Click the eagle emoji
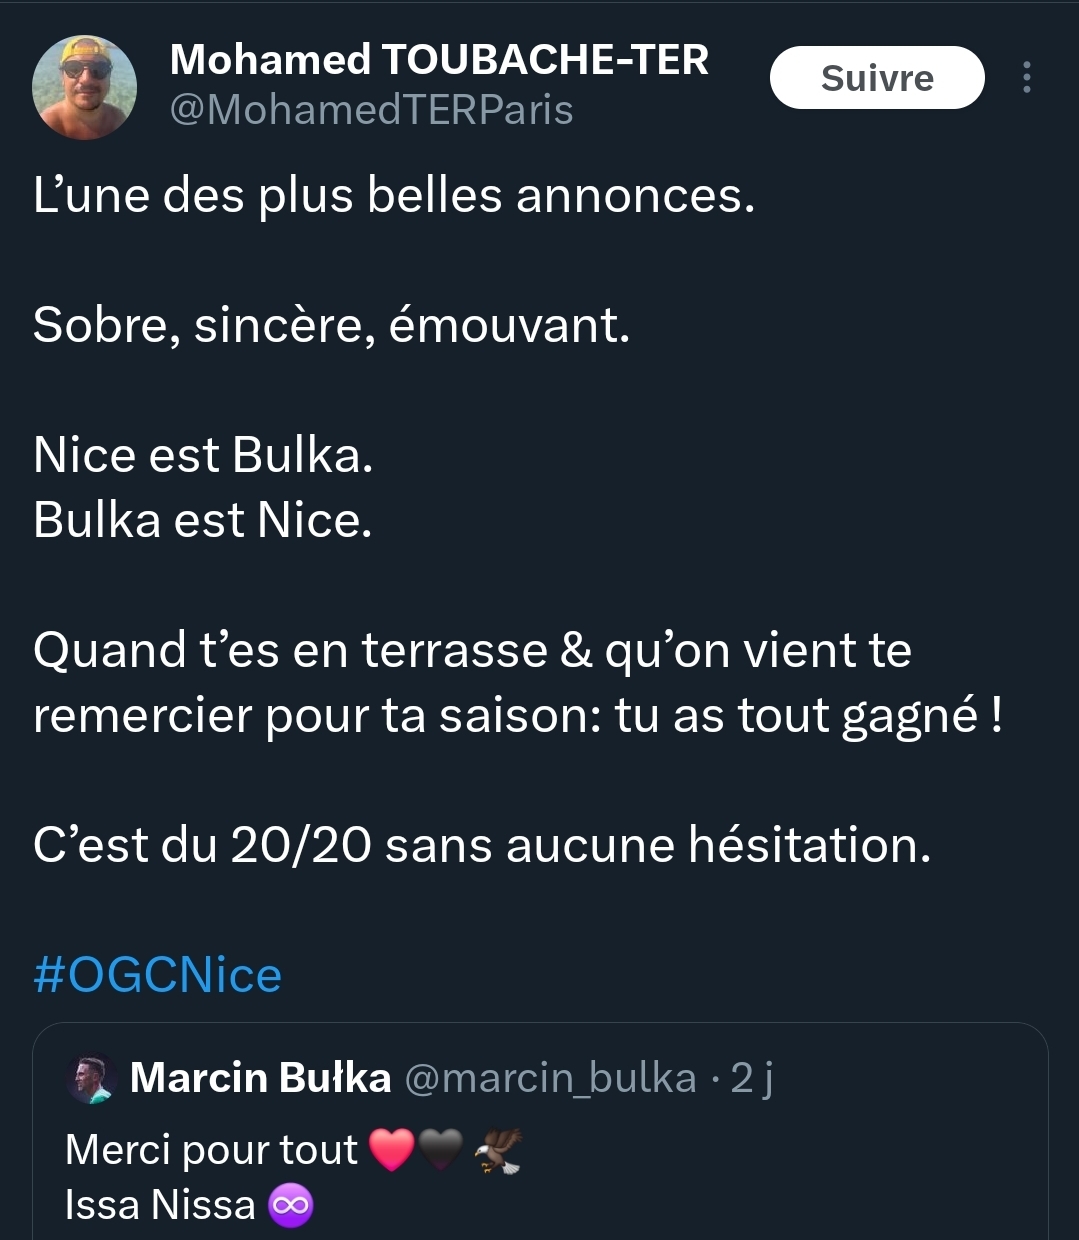 coord(497,1150)
